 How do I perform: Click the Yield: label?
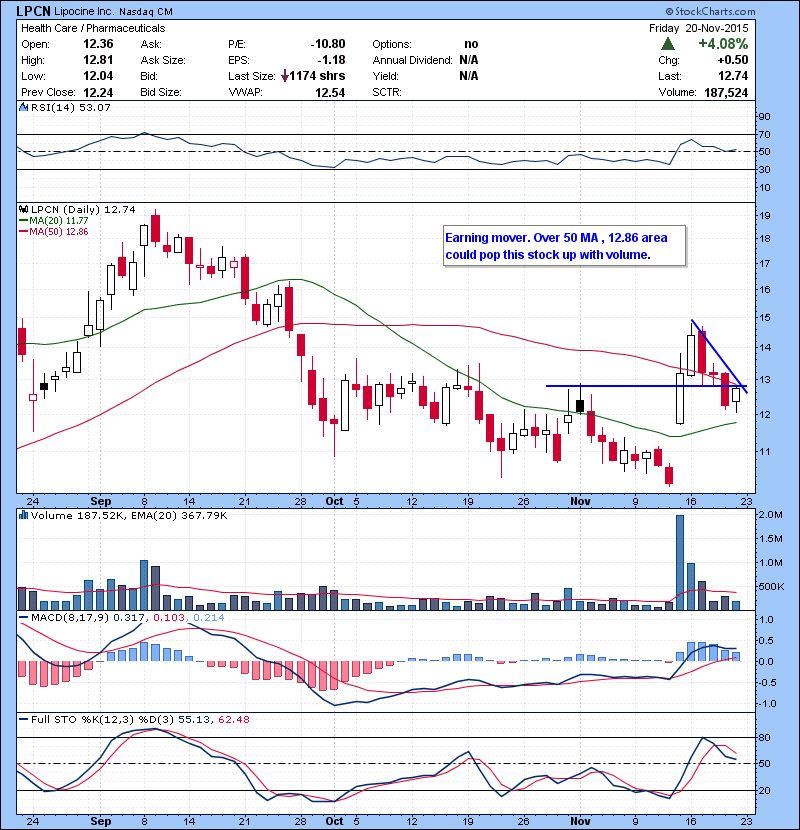pos(385,76)
